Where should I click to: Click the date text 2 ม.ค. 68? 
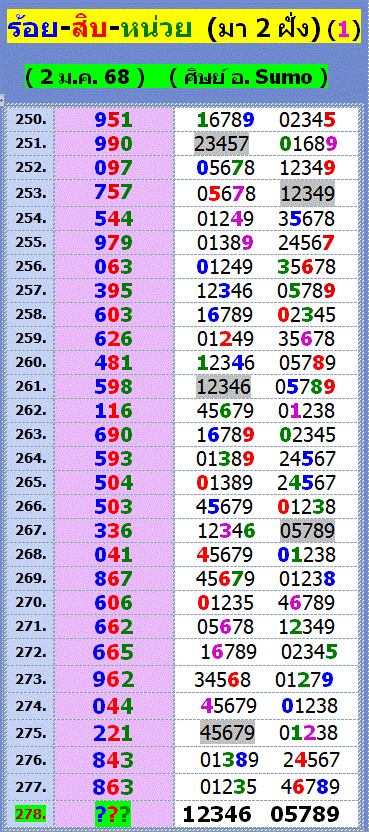pos(84,78)
